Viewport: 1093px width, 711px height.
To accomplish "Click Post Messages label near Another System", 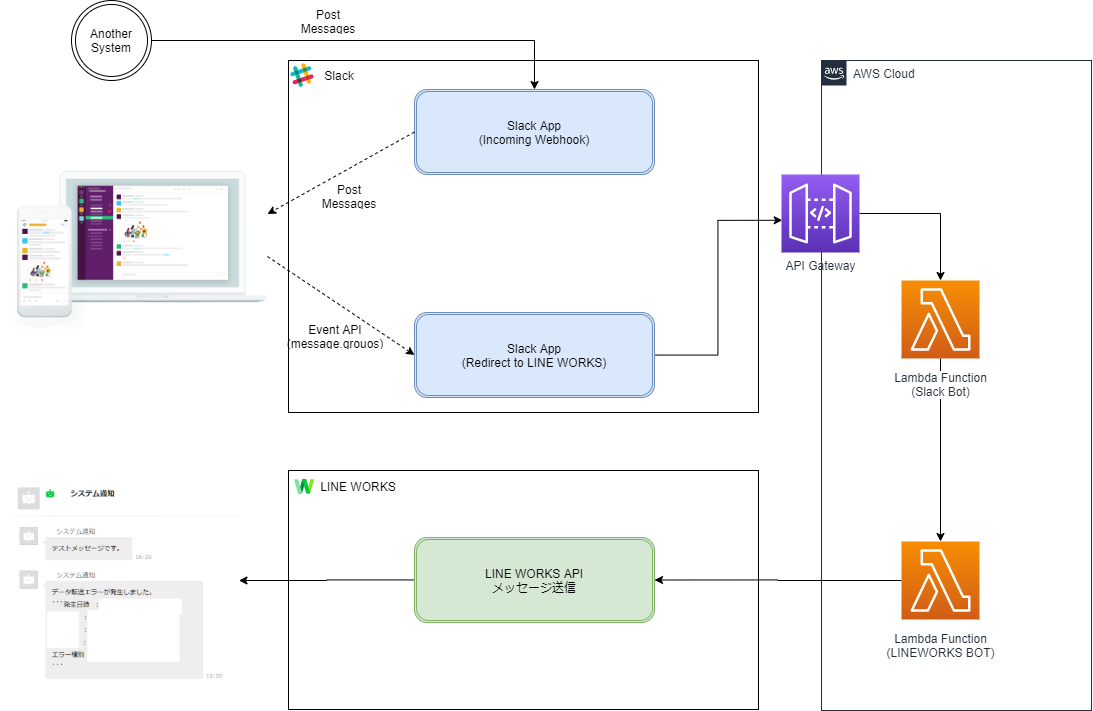I will pos(328,22).
